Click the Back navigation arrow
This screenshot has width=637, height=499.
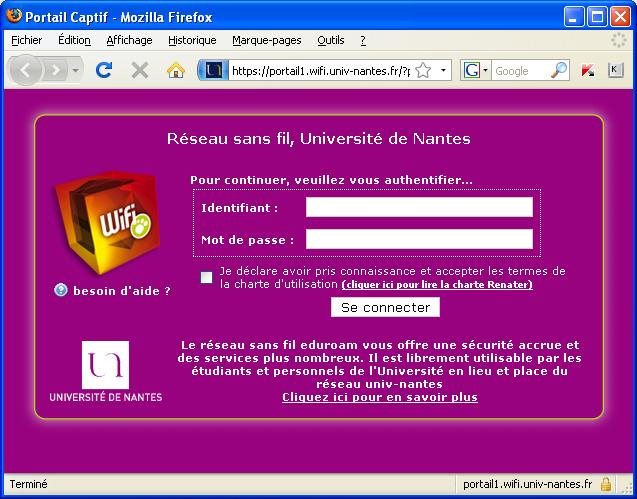point(26,70)
